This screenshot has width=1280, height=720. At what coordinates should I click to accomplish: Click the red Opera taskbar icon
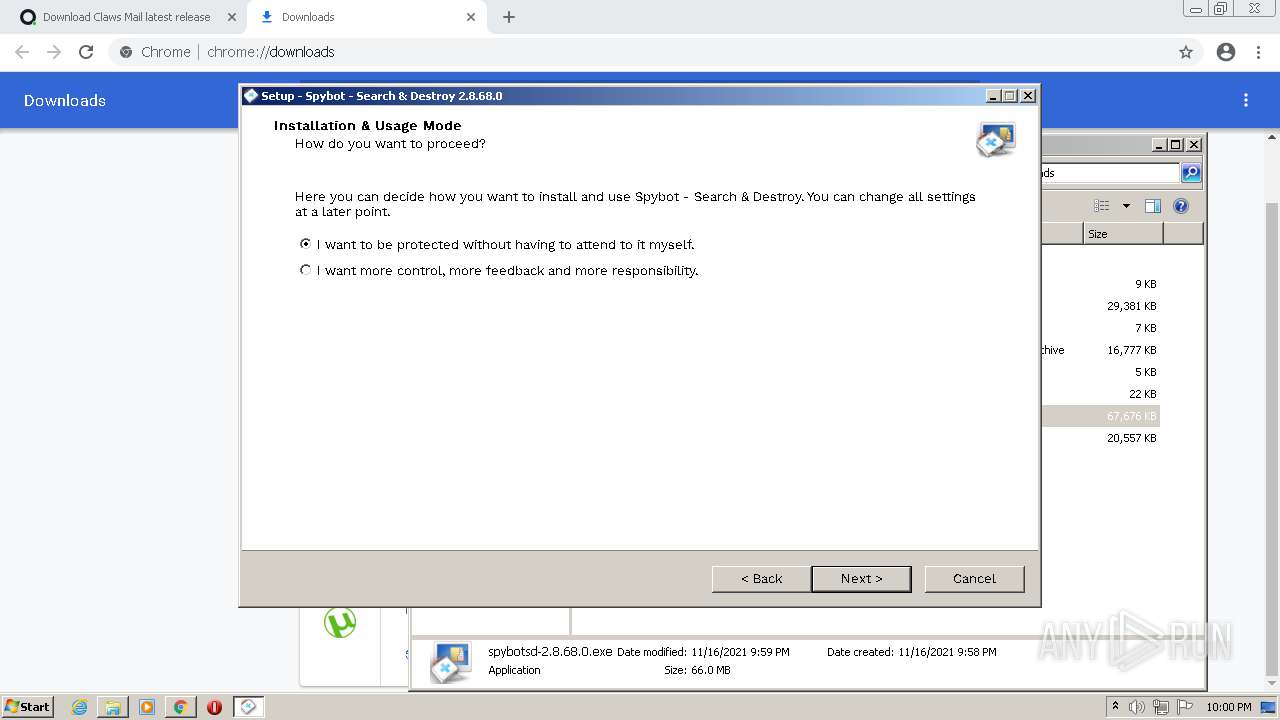tap(214, 707)
